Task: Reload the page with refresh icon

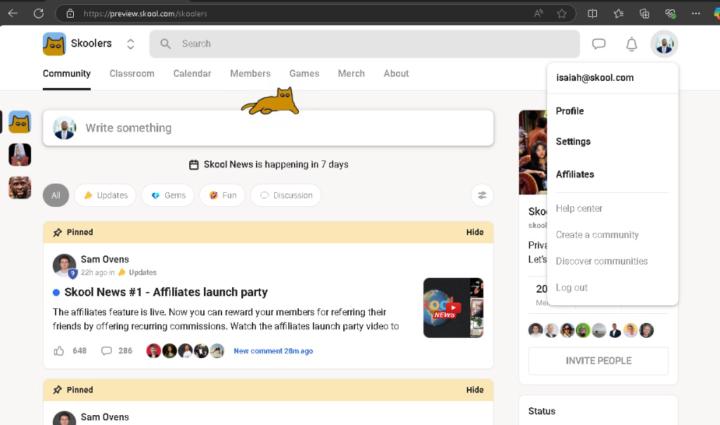Action: (x=39, y=13)
